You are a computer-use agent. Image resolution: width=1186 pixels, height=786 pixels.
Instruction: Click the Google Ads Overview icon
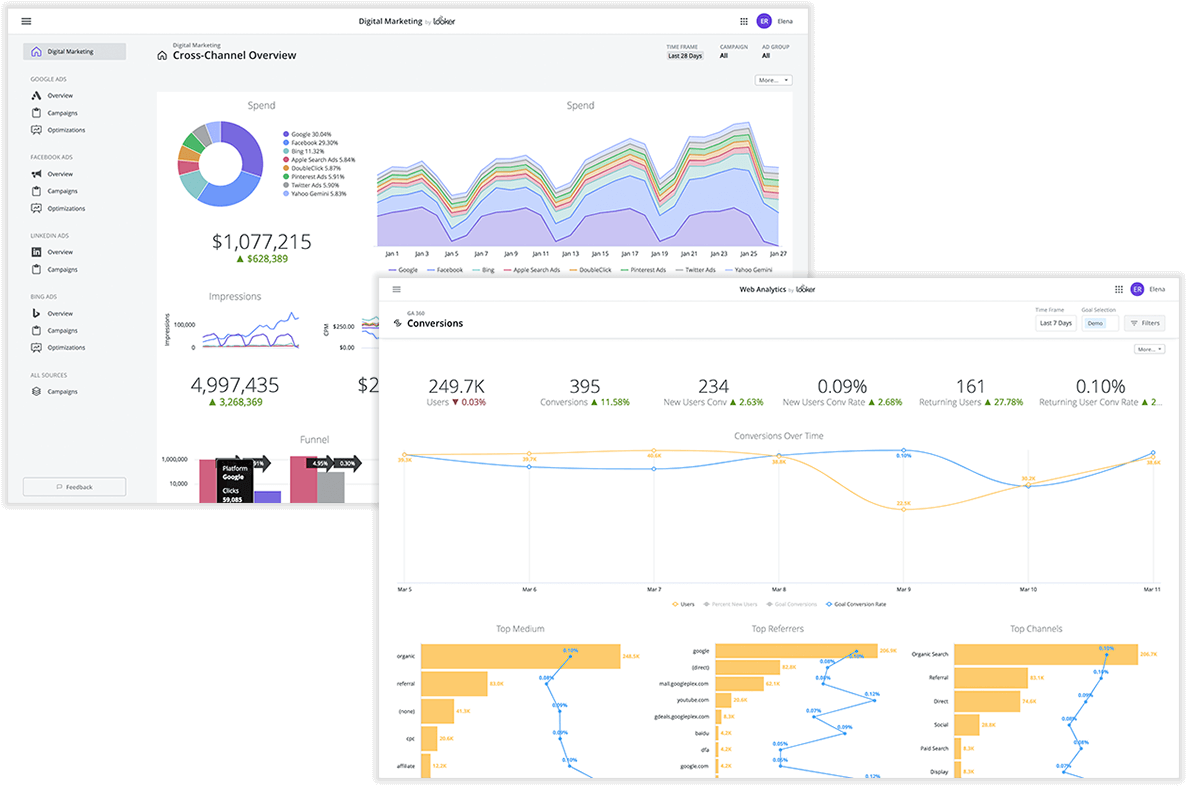[37, 95]
